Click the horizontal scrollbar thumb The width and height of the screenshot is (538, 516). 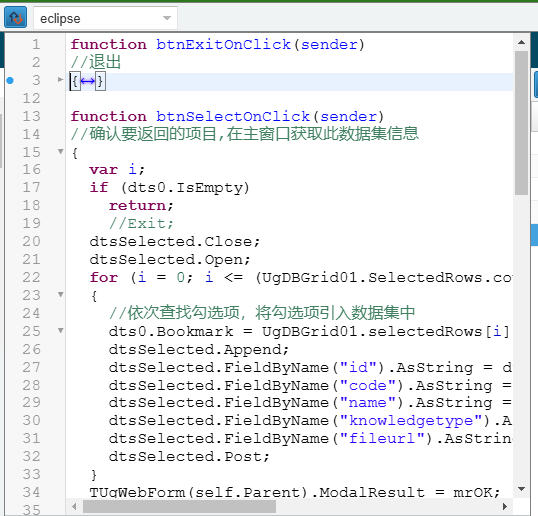[179, 506]
